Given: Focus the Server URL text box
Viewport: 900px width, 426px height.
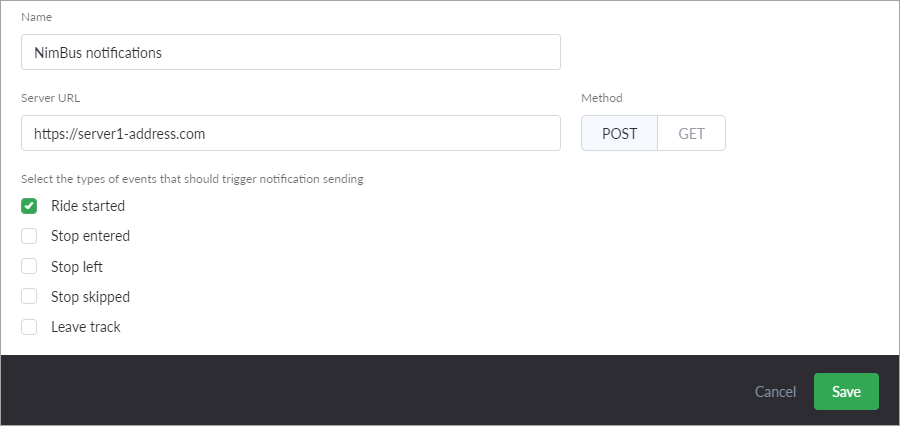Looking at the screenshot, I should point(290,133).
